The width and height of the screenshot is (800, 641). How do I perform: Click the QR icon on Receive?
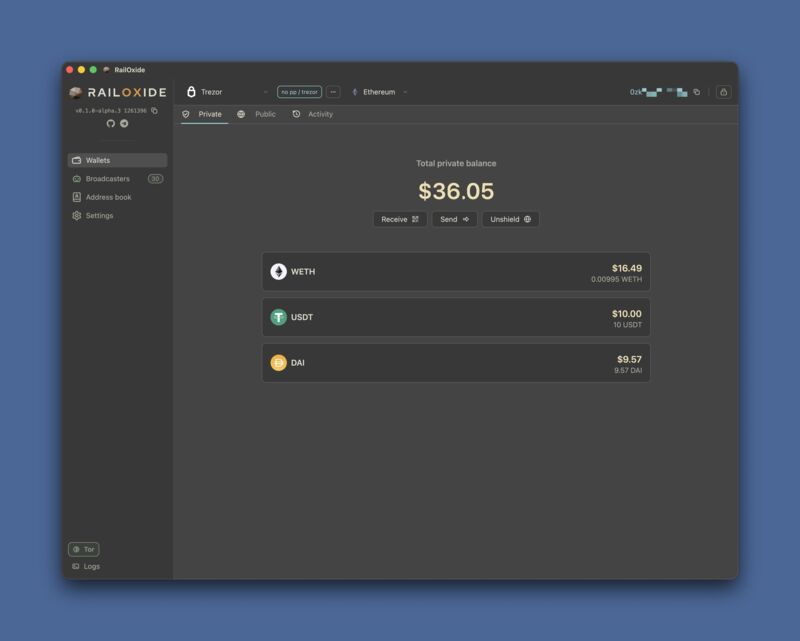pyautogui.click(x=415, y=219)
